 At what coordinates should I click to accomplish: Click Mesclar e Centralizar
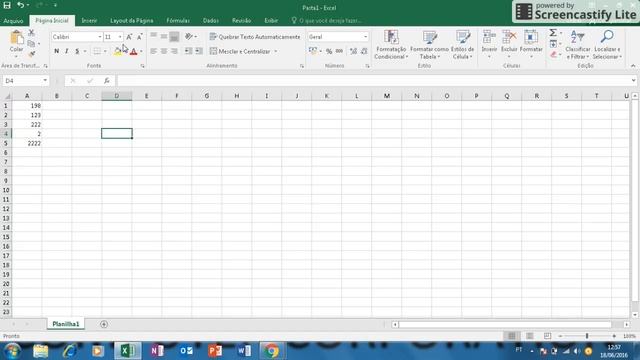coord(240,51)
